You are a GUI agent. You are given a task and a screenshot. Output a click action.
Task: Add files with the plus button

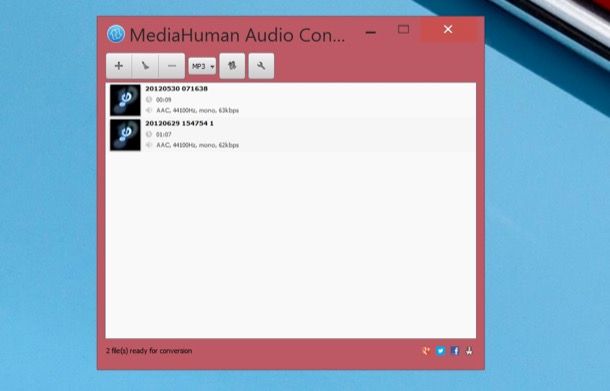[x=119, y=66]
